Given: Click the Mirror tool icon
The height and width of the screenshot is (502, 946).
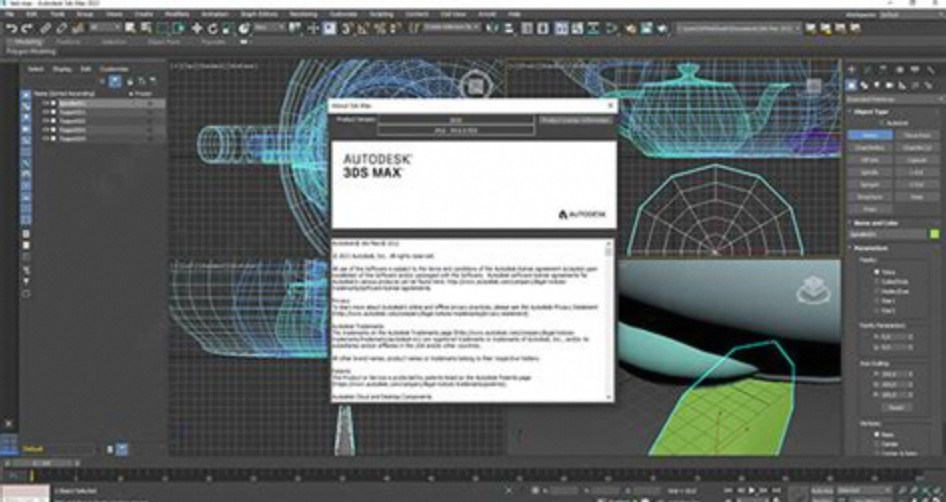Looking at the screenshot, I should [x=493, y=28].
